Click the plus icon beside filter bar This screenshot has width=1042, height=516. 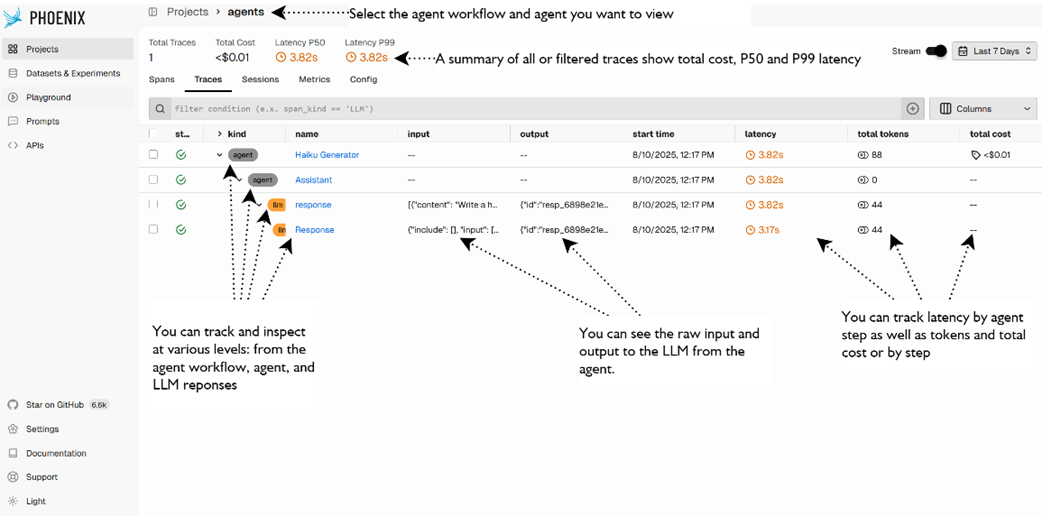tap(912, 108)
